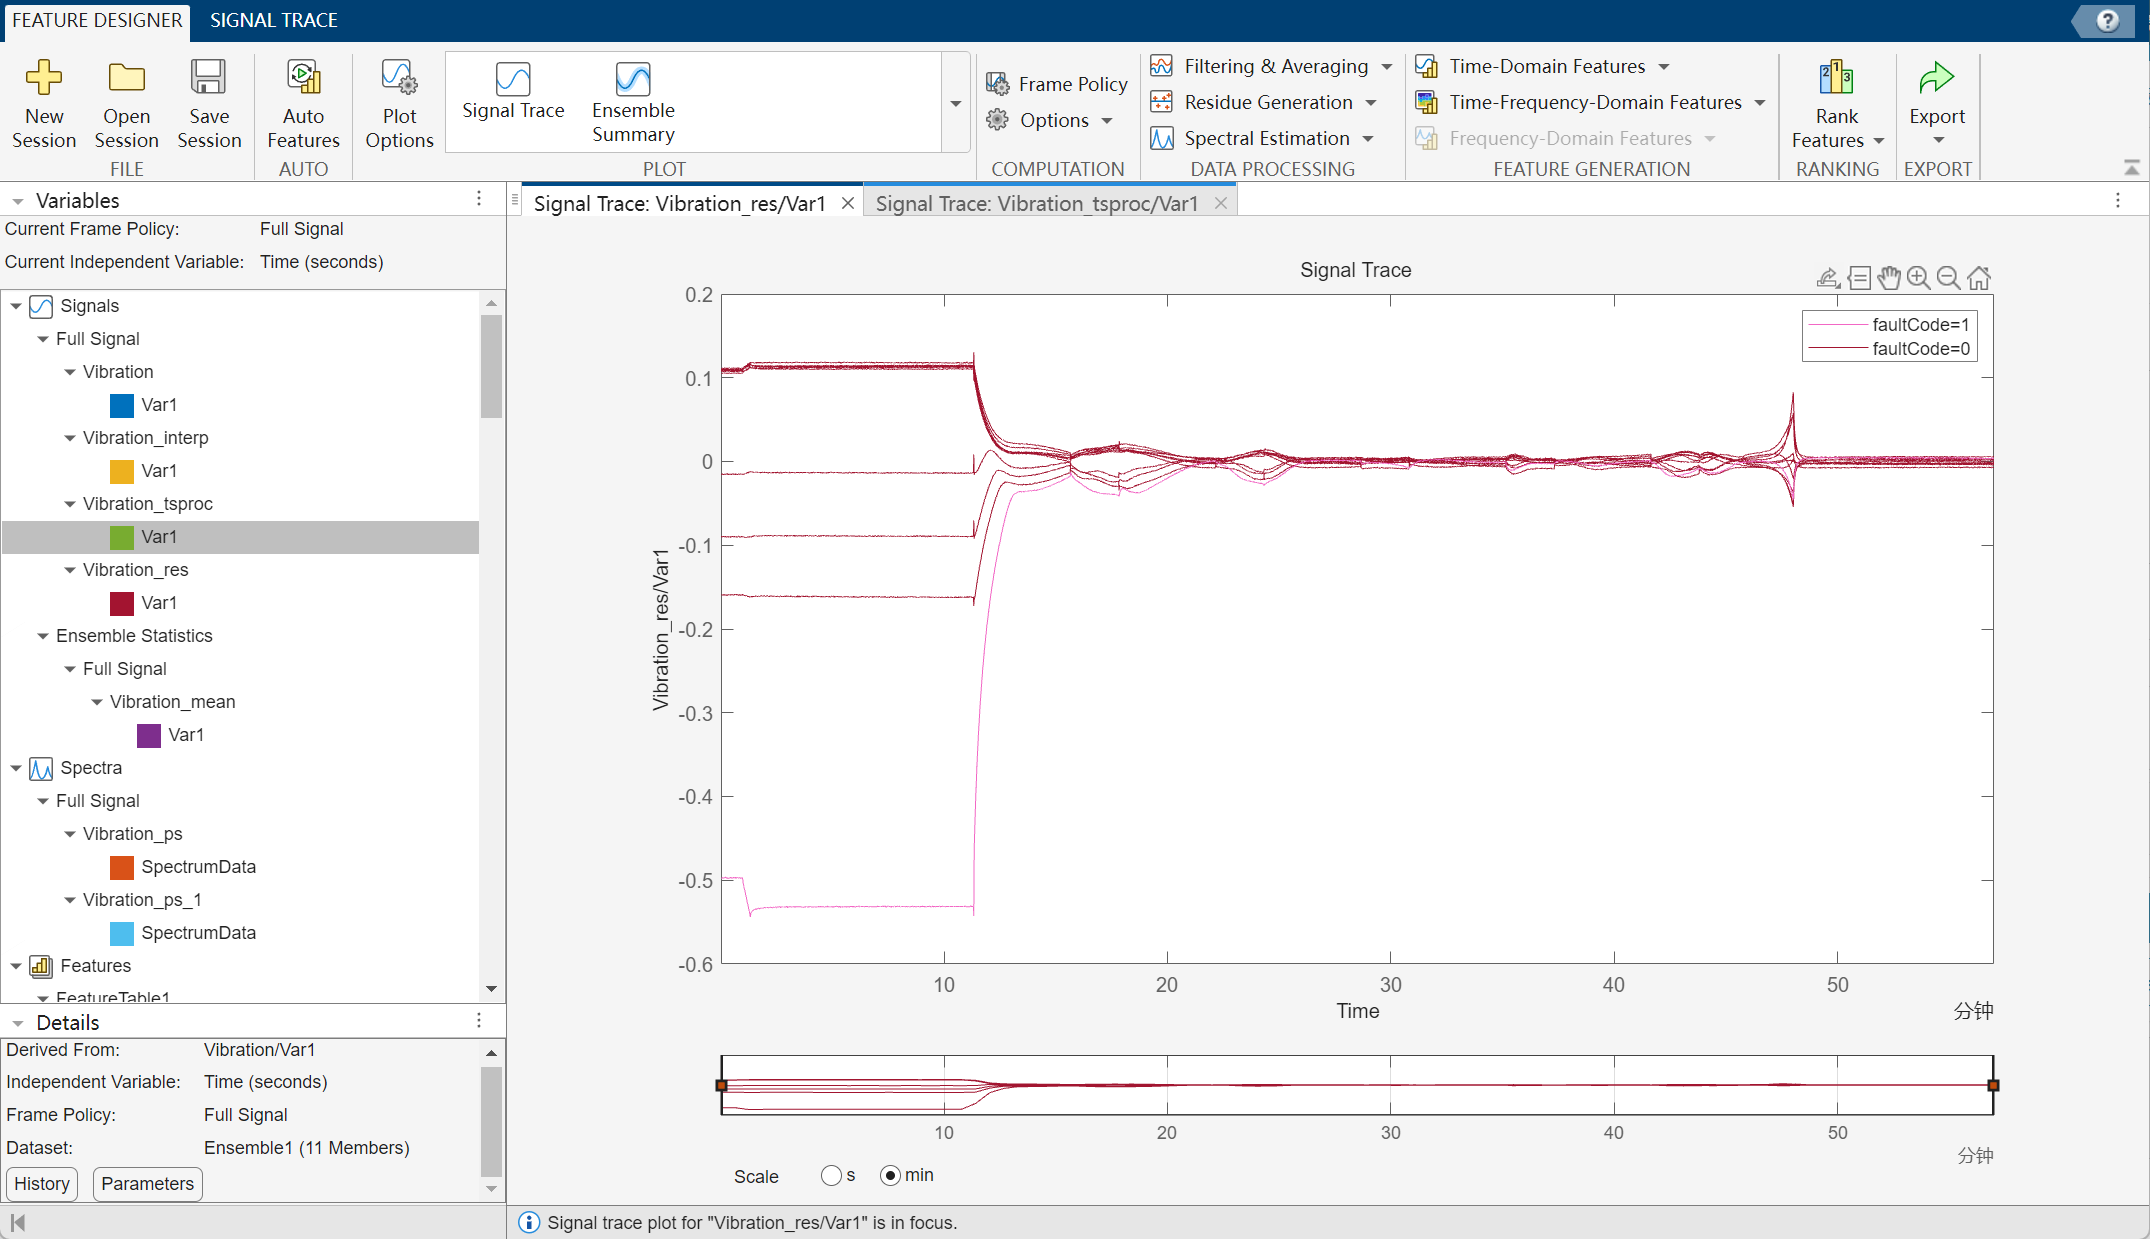Restore plot view with home icon
The height and width of the screenshot is (1239, 2150).
(x=1978, y=278)
